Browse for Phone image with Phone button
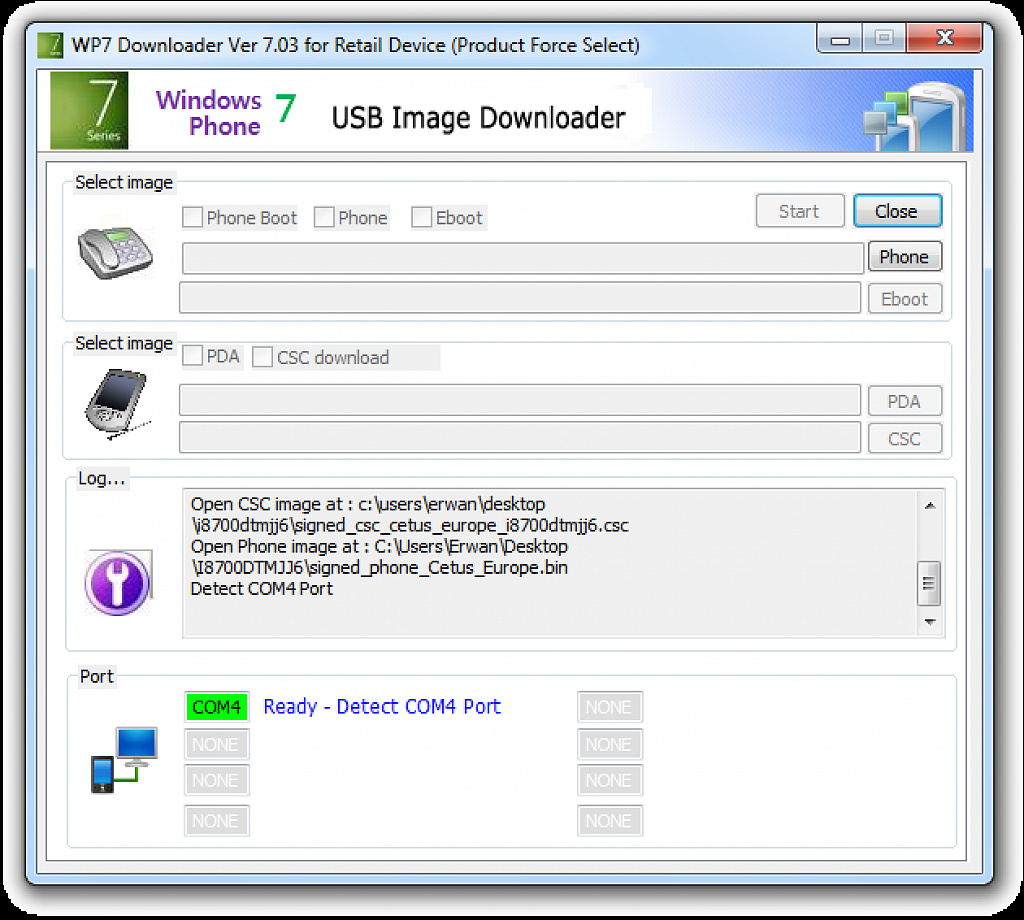1024x920 pixels. point(904,257)
